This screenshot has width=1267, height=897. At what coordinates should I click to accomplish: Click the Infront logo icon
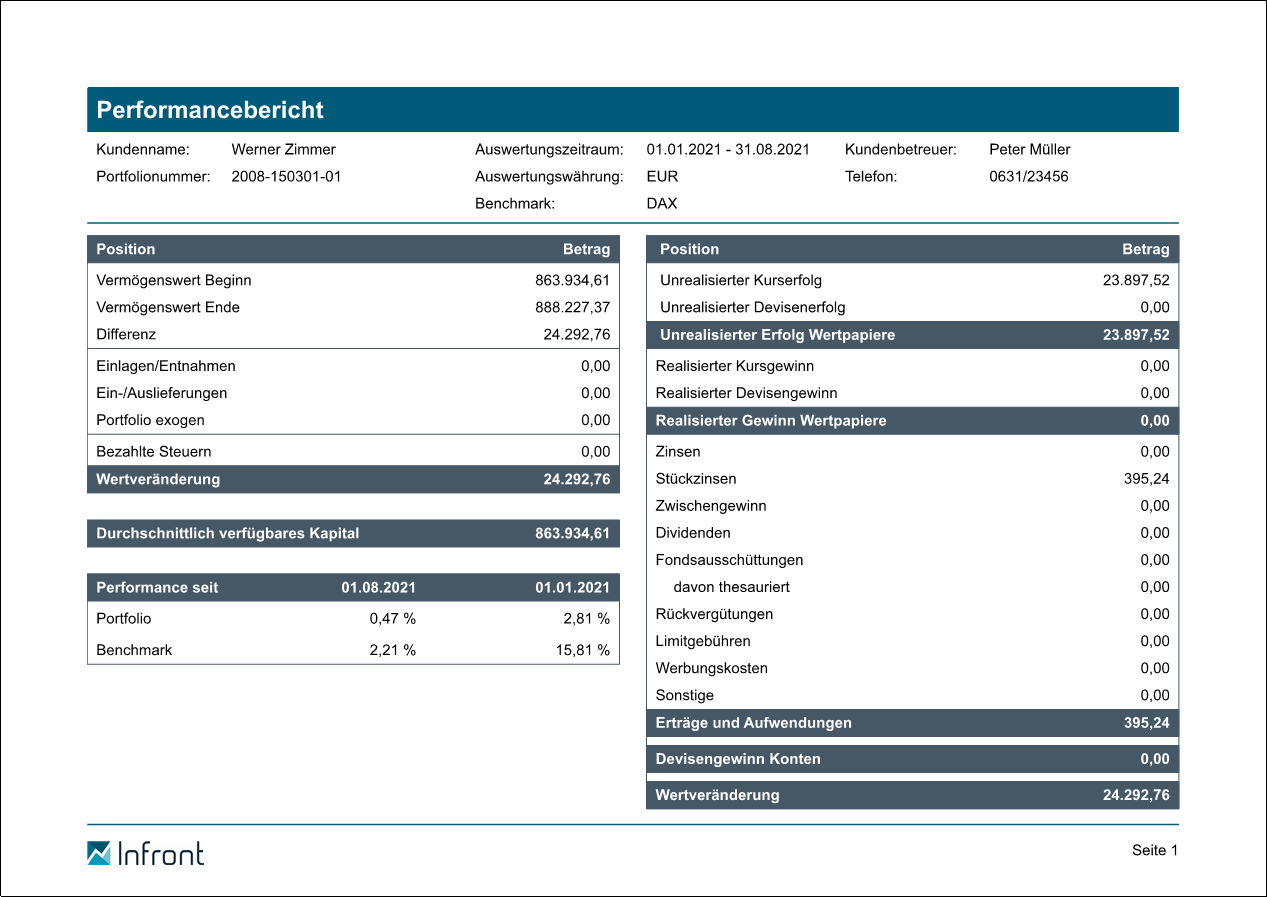click(x=99, y=853)
